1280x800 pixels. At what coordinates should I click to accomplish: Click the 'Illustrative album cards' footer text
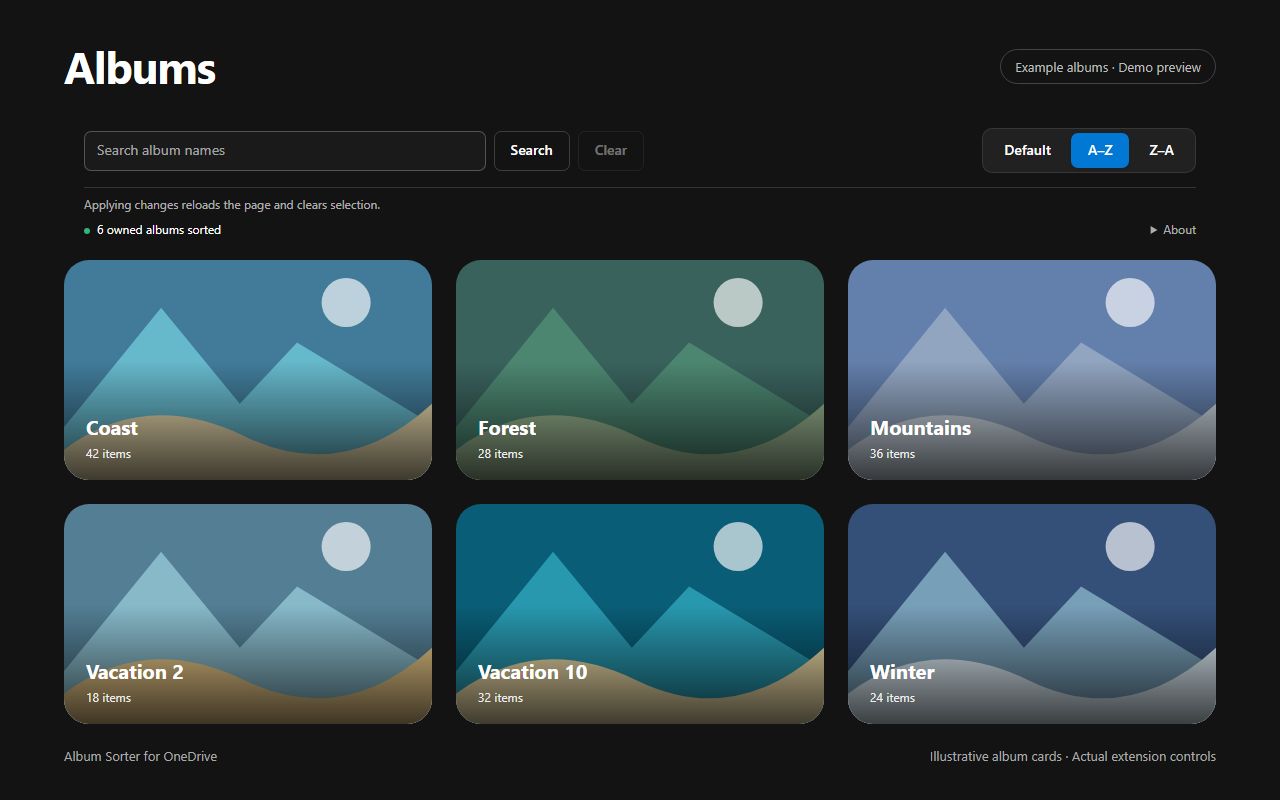(995, 757)
